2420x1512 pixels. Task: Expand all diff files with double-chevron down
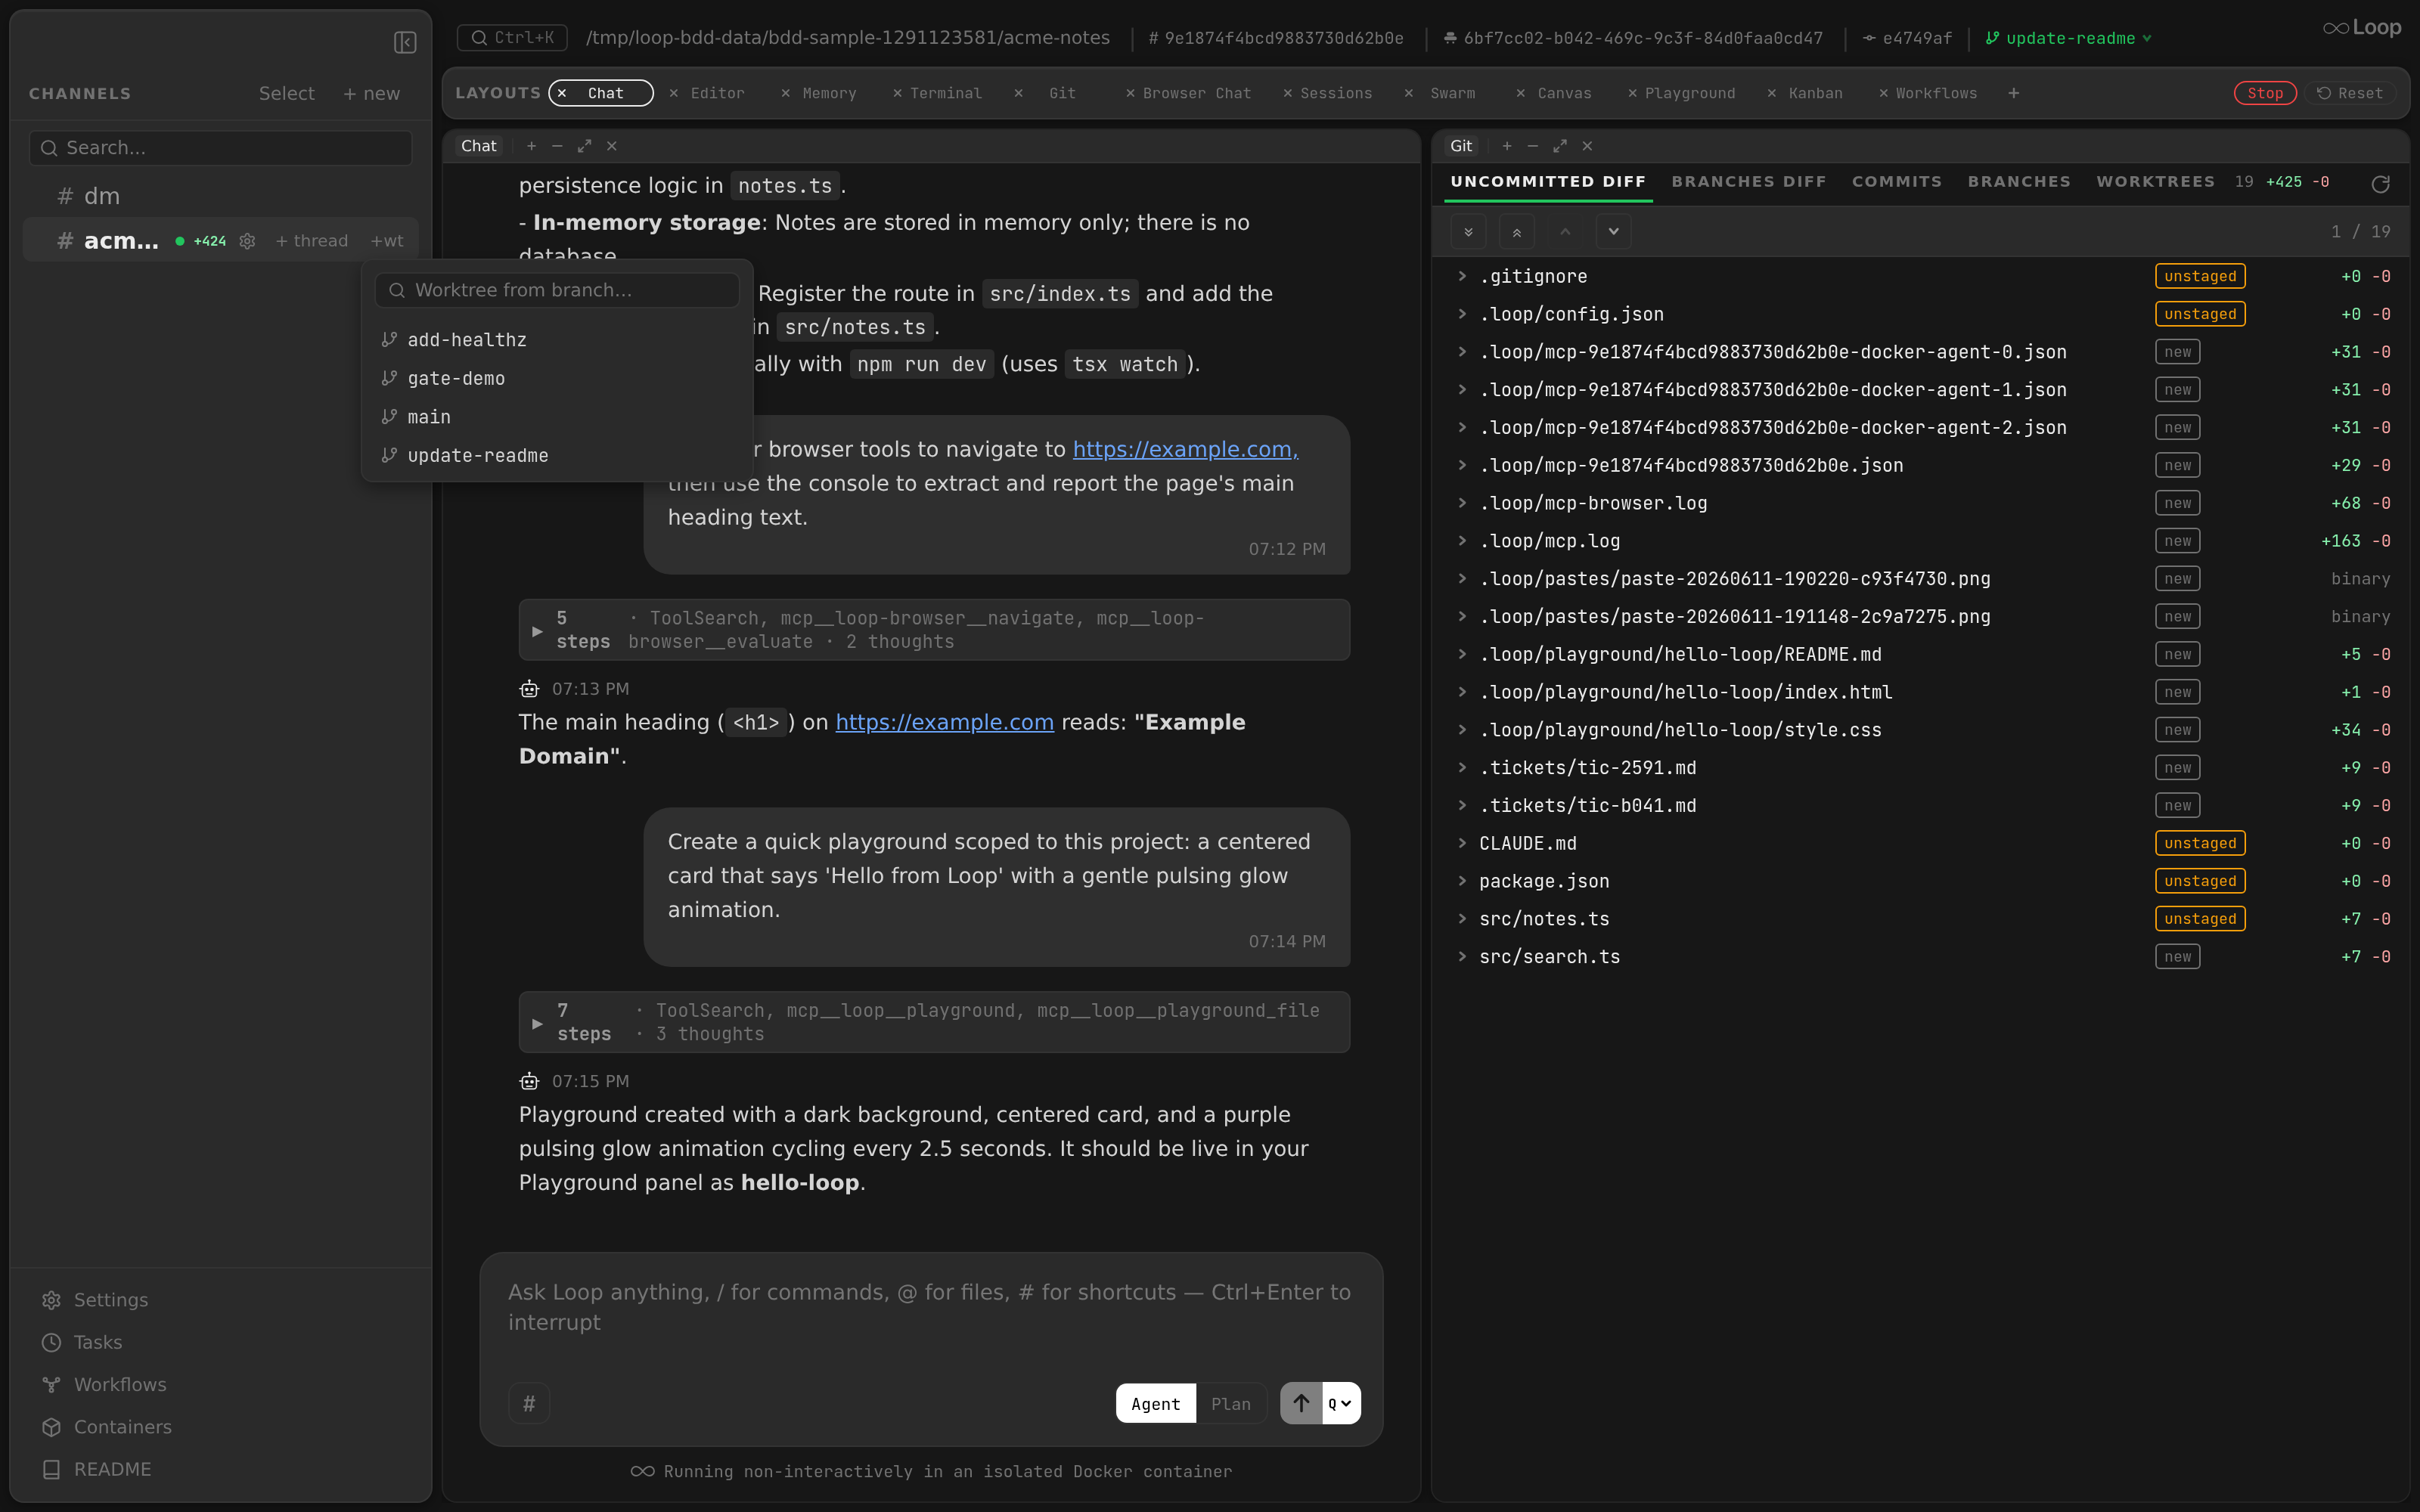click(x=1468, y=232)
